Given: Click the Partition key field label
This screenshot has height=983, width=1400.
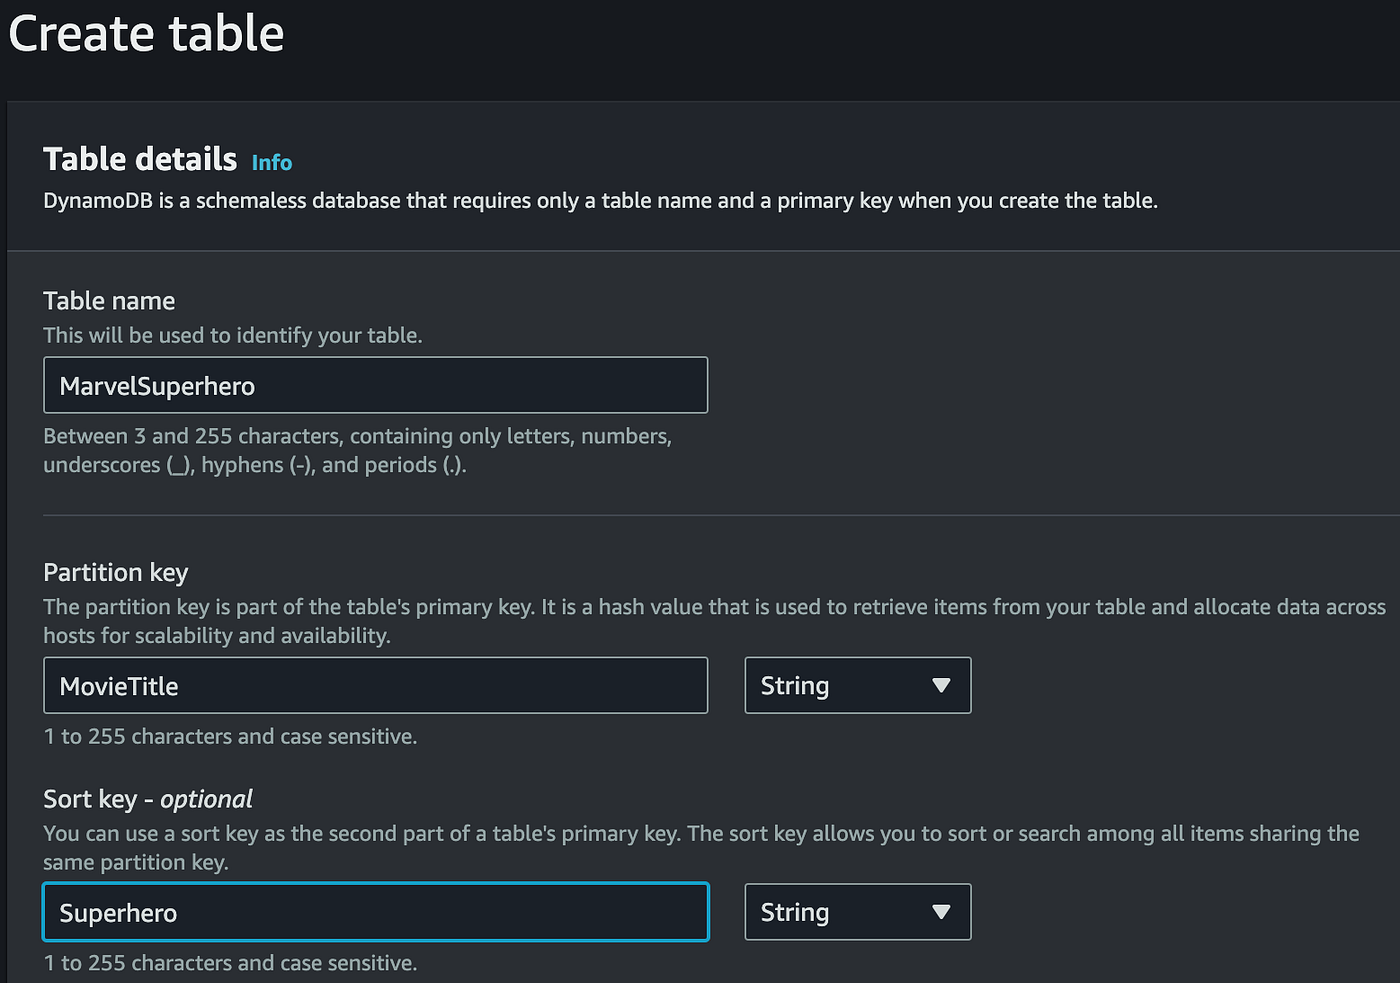Looking at the screenshot, I should (x=116, y=572).
